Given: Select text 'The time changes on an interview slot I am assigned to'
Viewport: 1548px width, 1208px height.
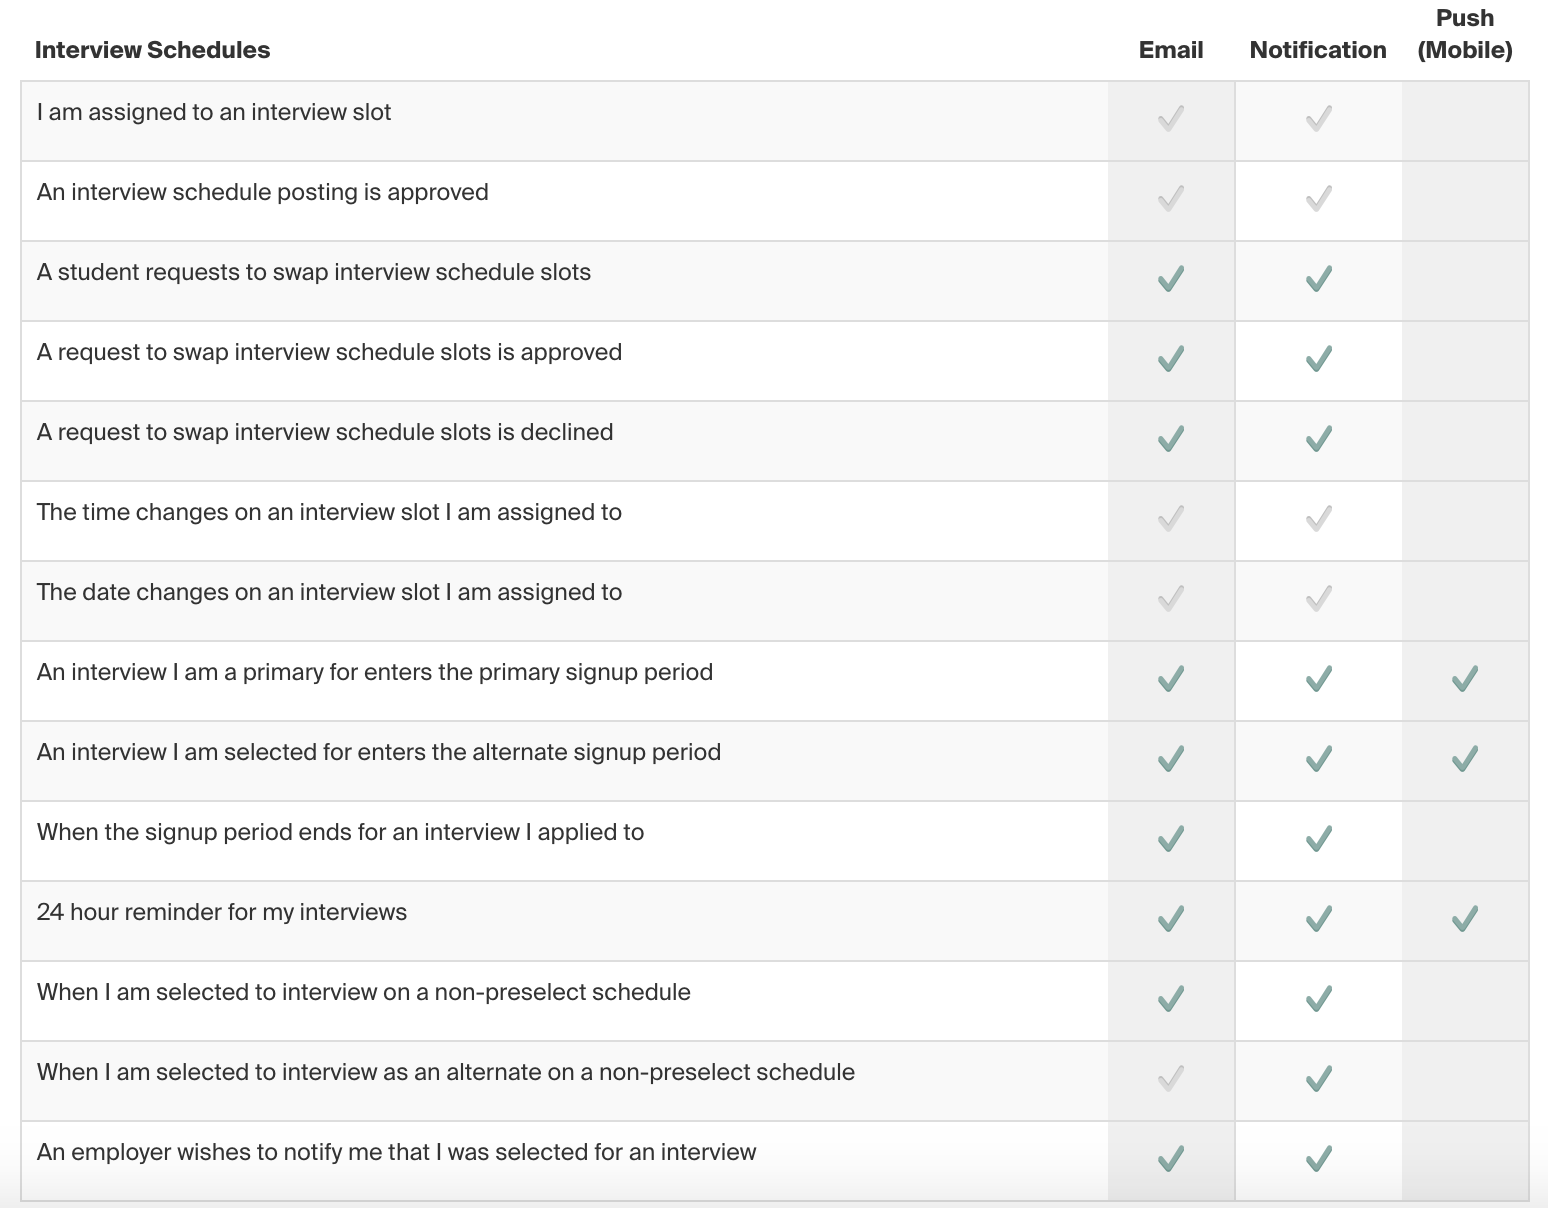Looking at the screenshot, I should [x=329, y=512].
